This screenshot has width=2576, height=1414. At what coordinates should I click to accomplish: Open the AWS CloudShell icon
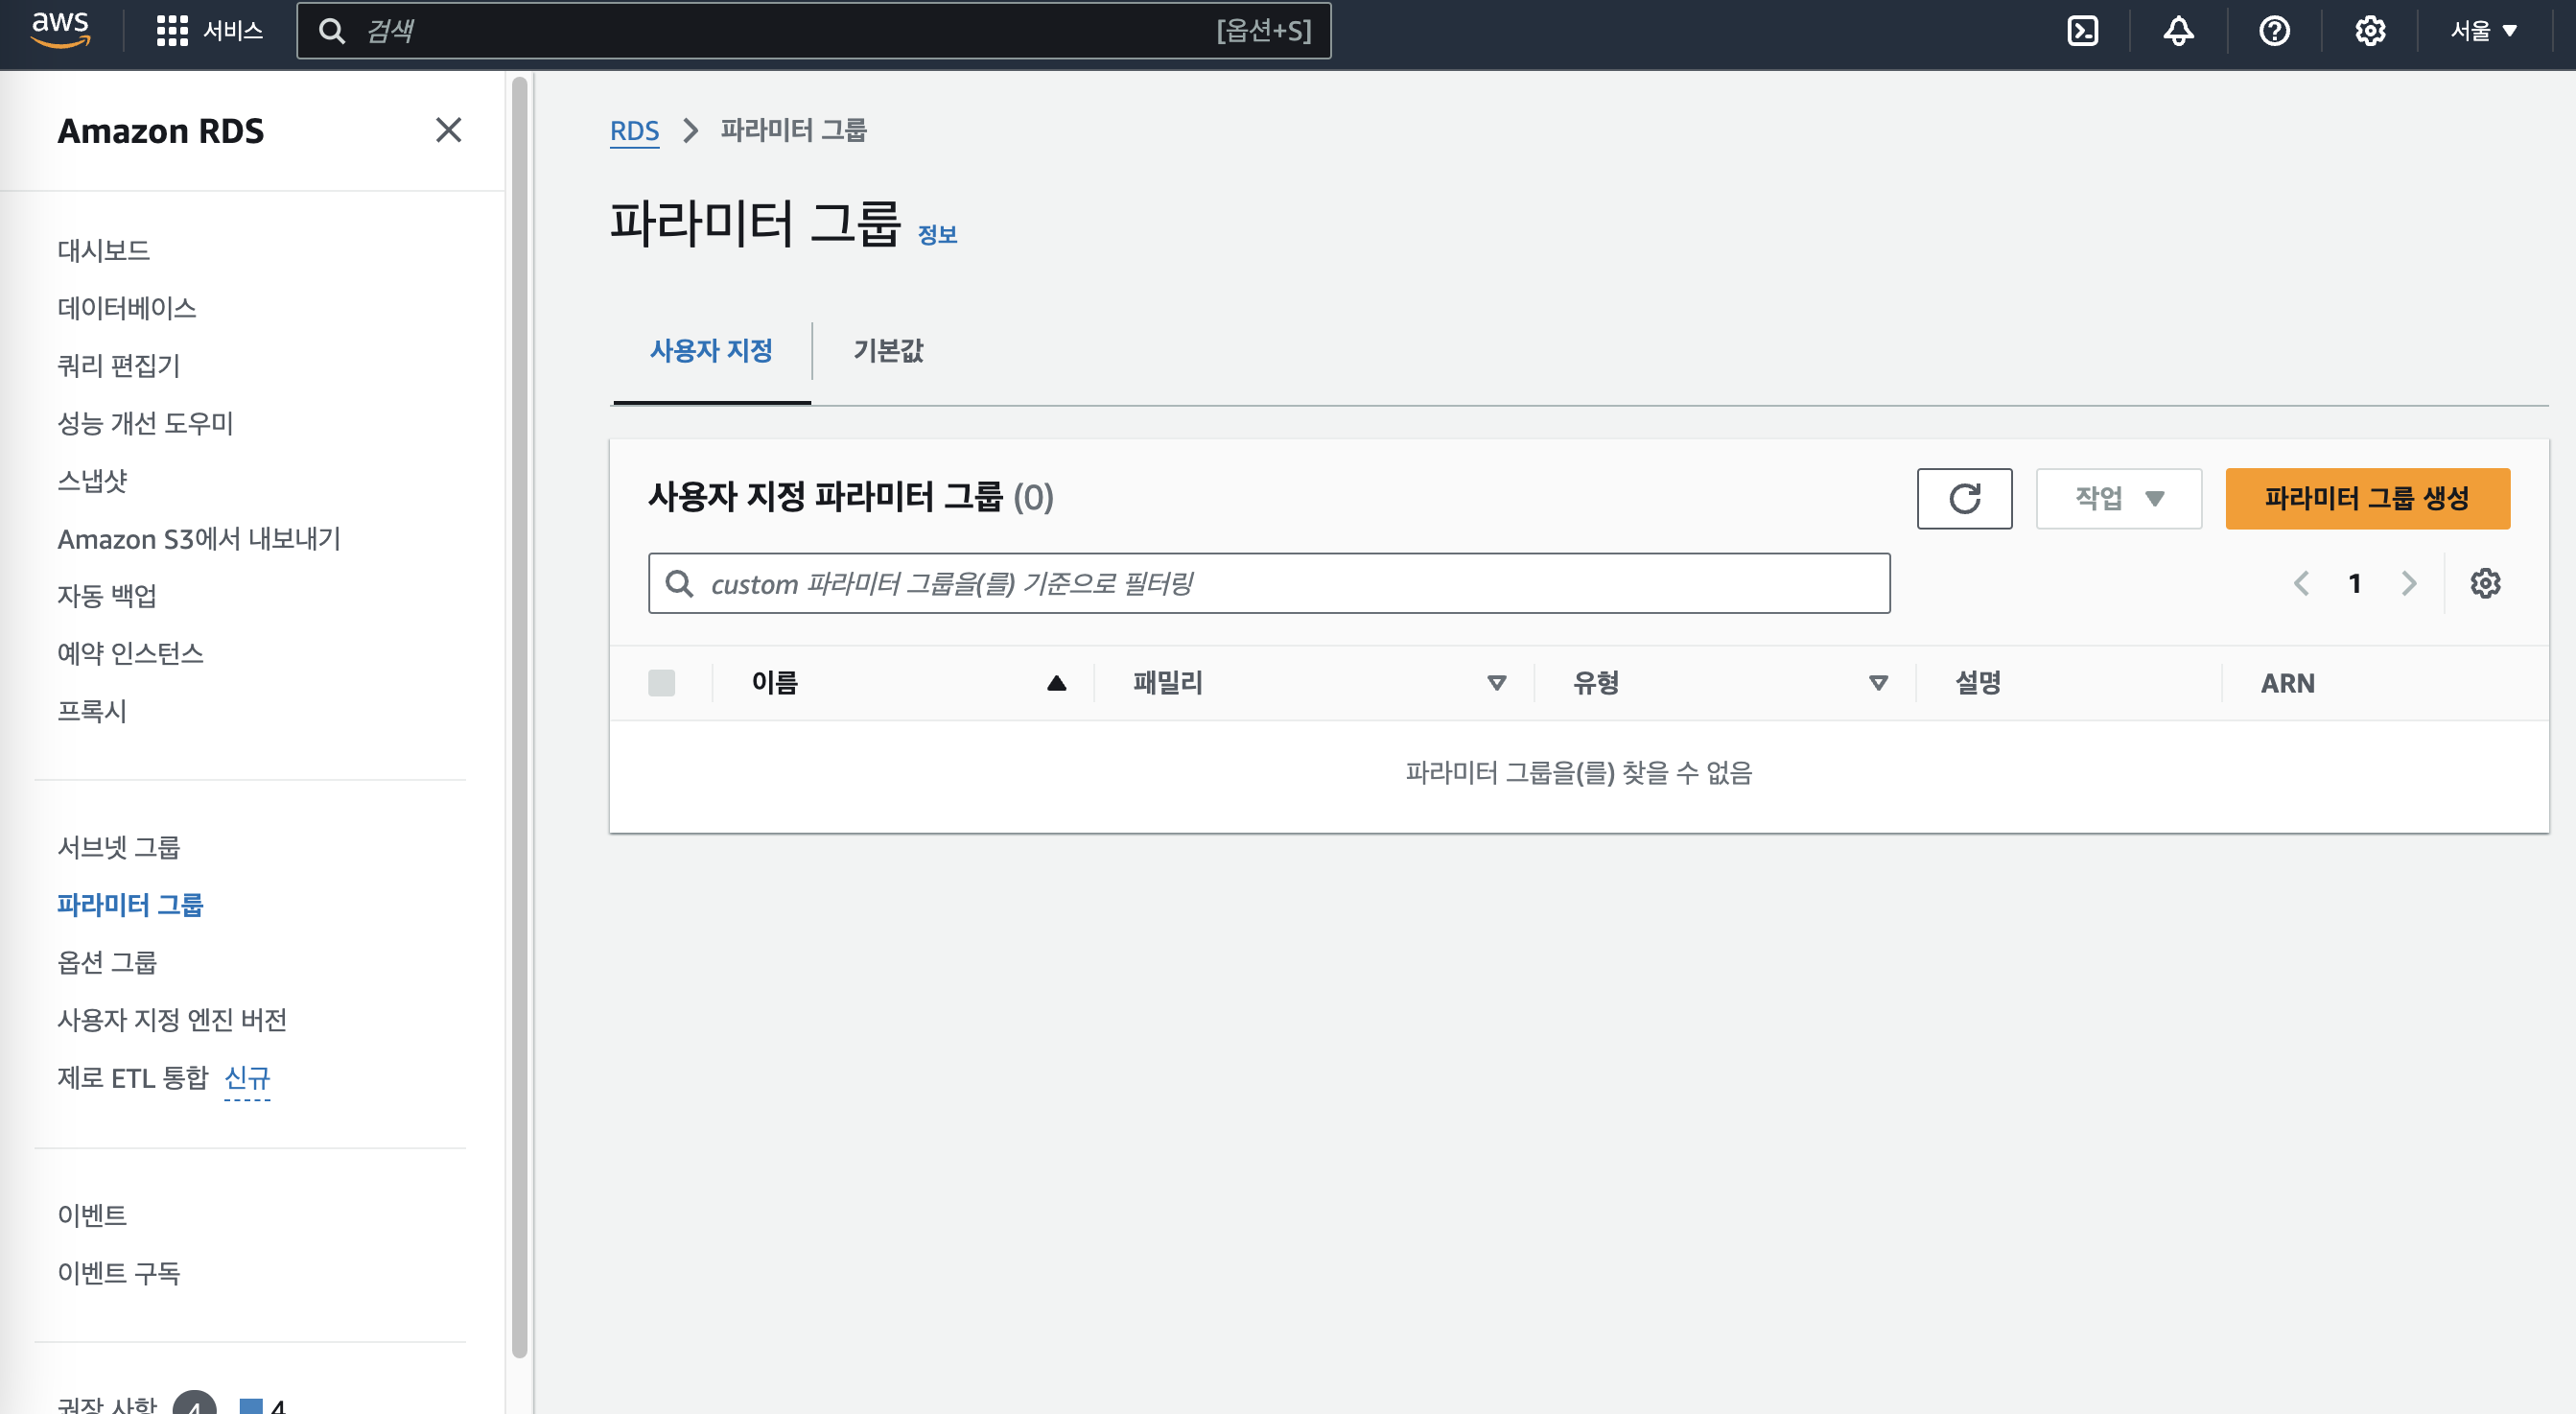coord(2082,31)
